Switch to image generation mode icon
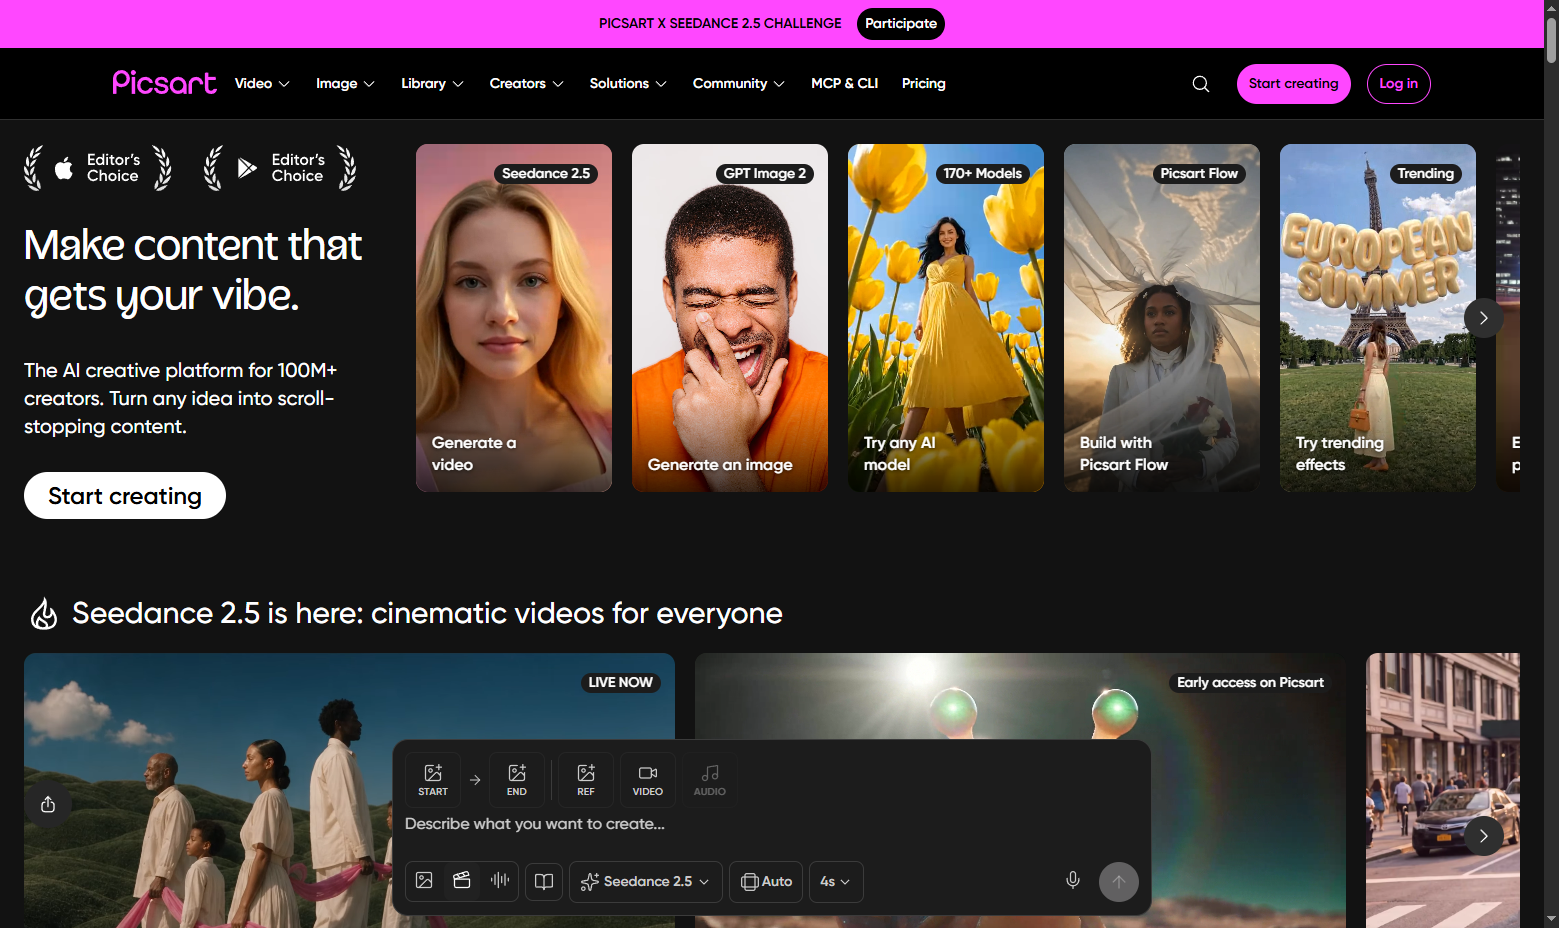This screenshot has height=928, width=1559. click(424, 881)
